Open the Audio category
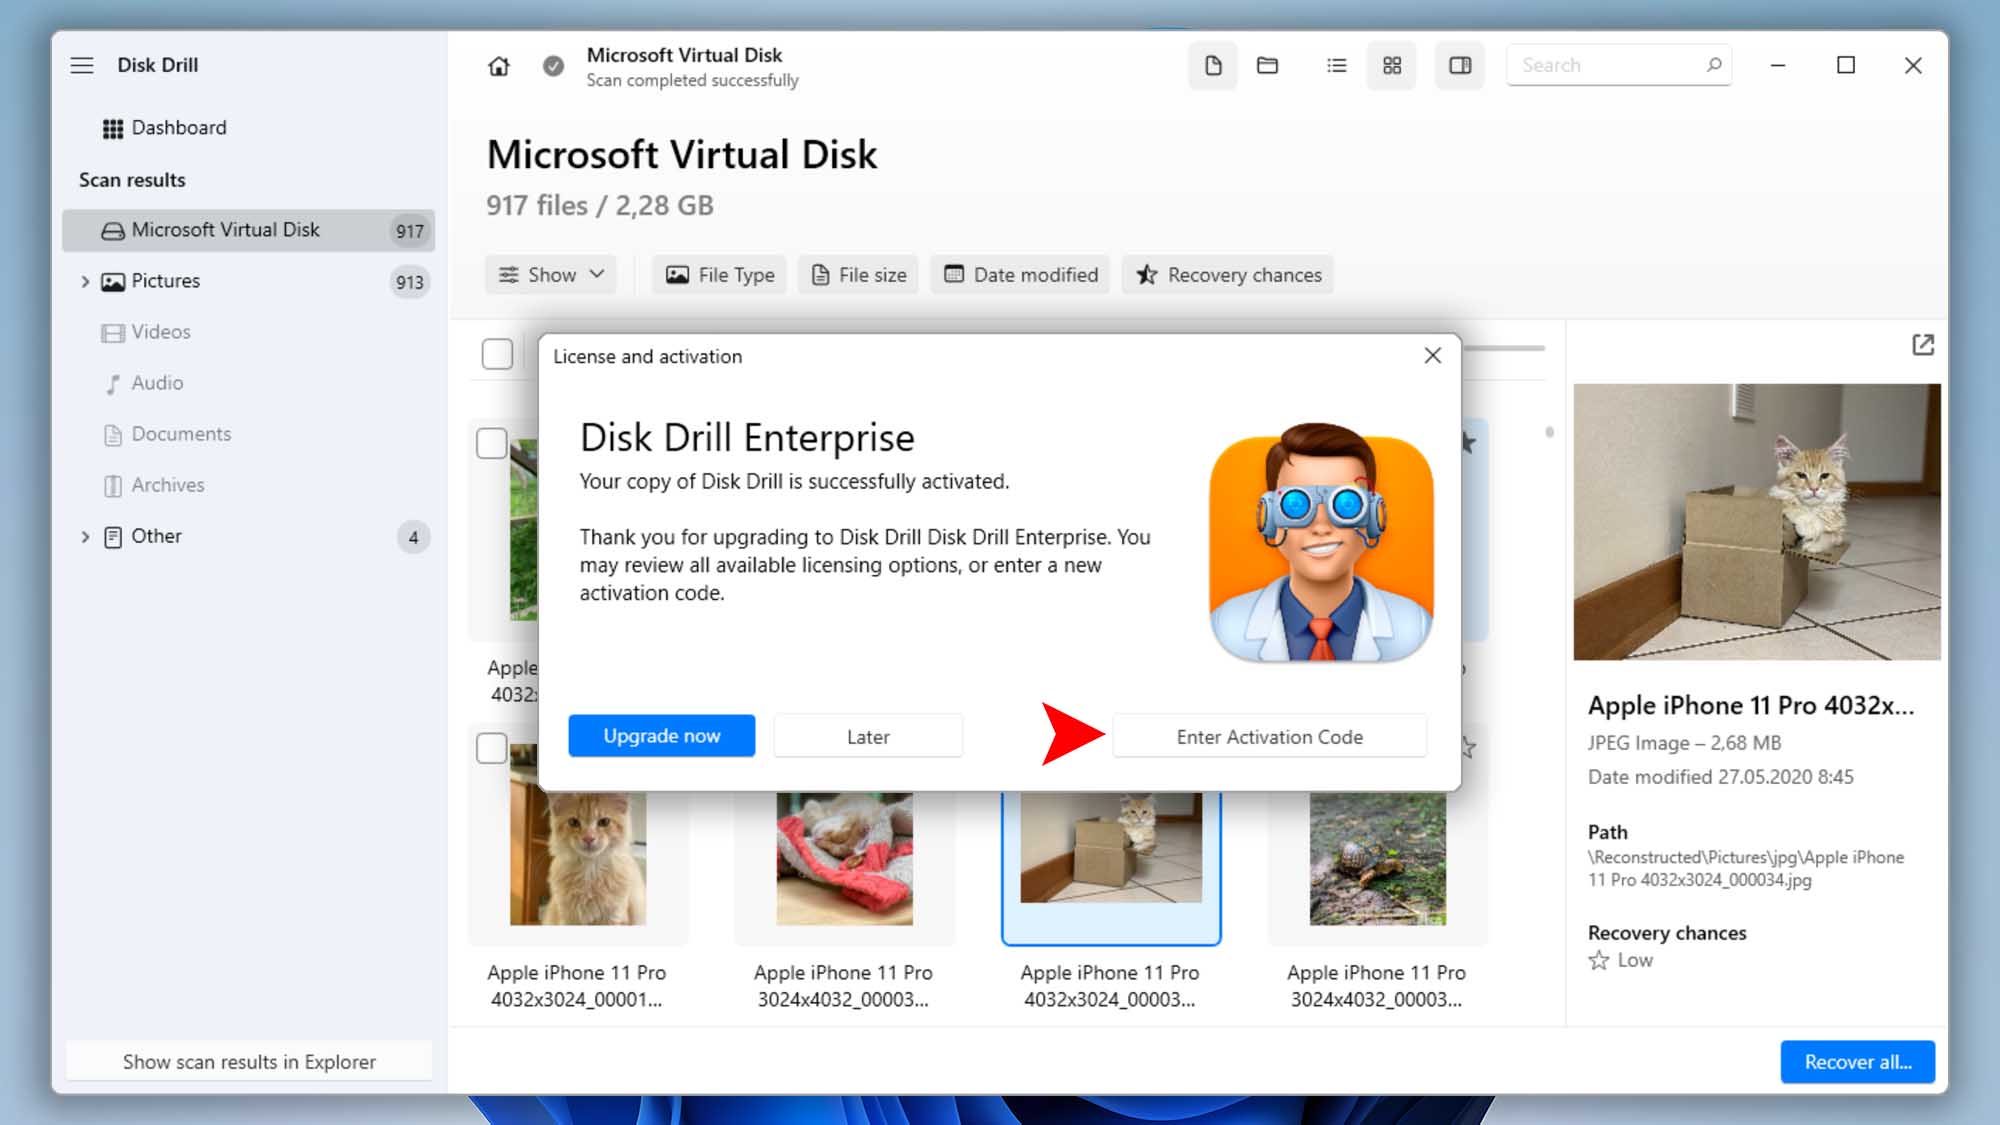Screen dimensions: 2000x1125 click(x=145, y=383)
